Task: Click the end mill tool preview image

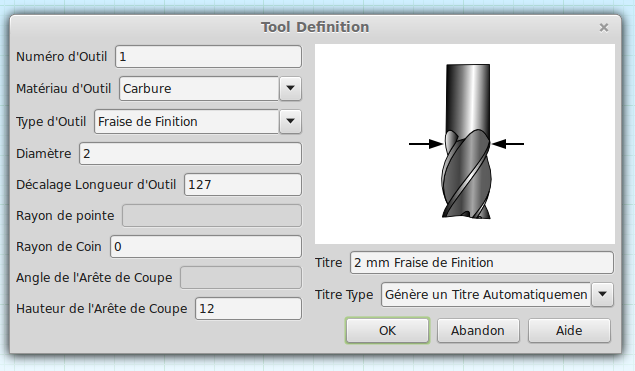Action: click(x=465, y=144)
